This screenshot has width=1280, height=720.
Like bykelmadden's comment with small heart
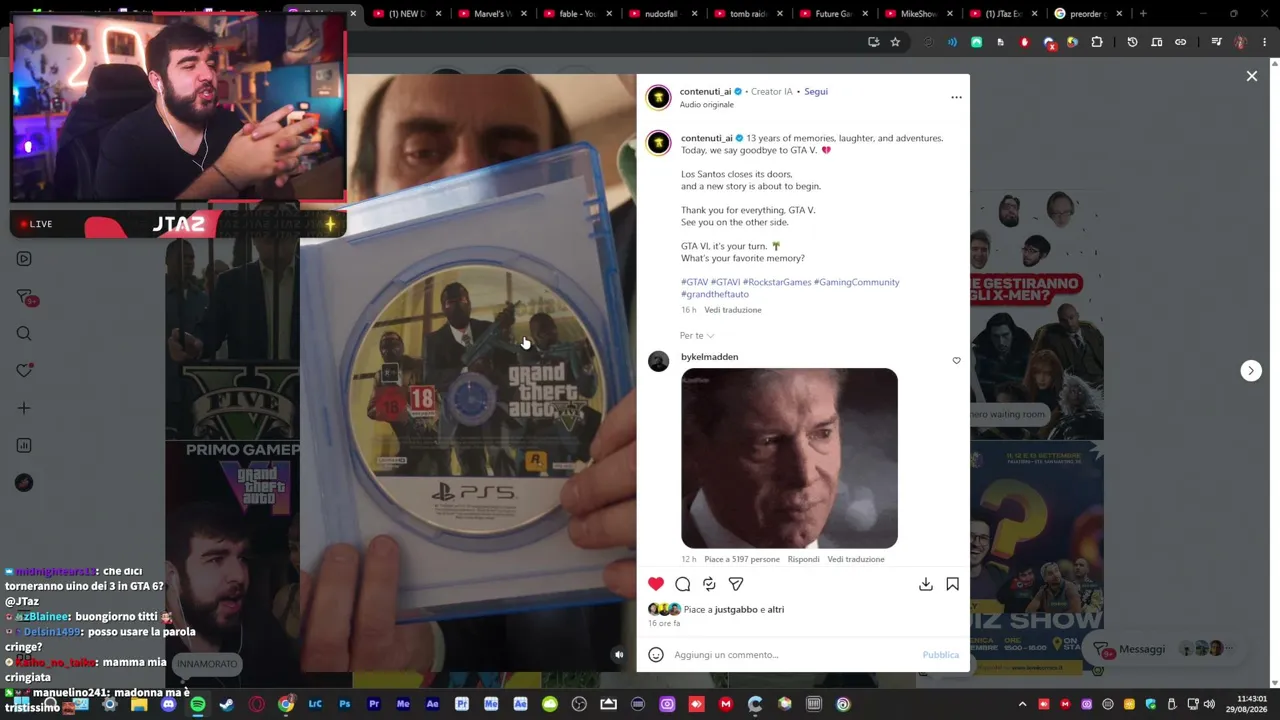pos(956,361)
